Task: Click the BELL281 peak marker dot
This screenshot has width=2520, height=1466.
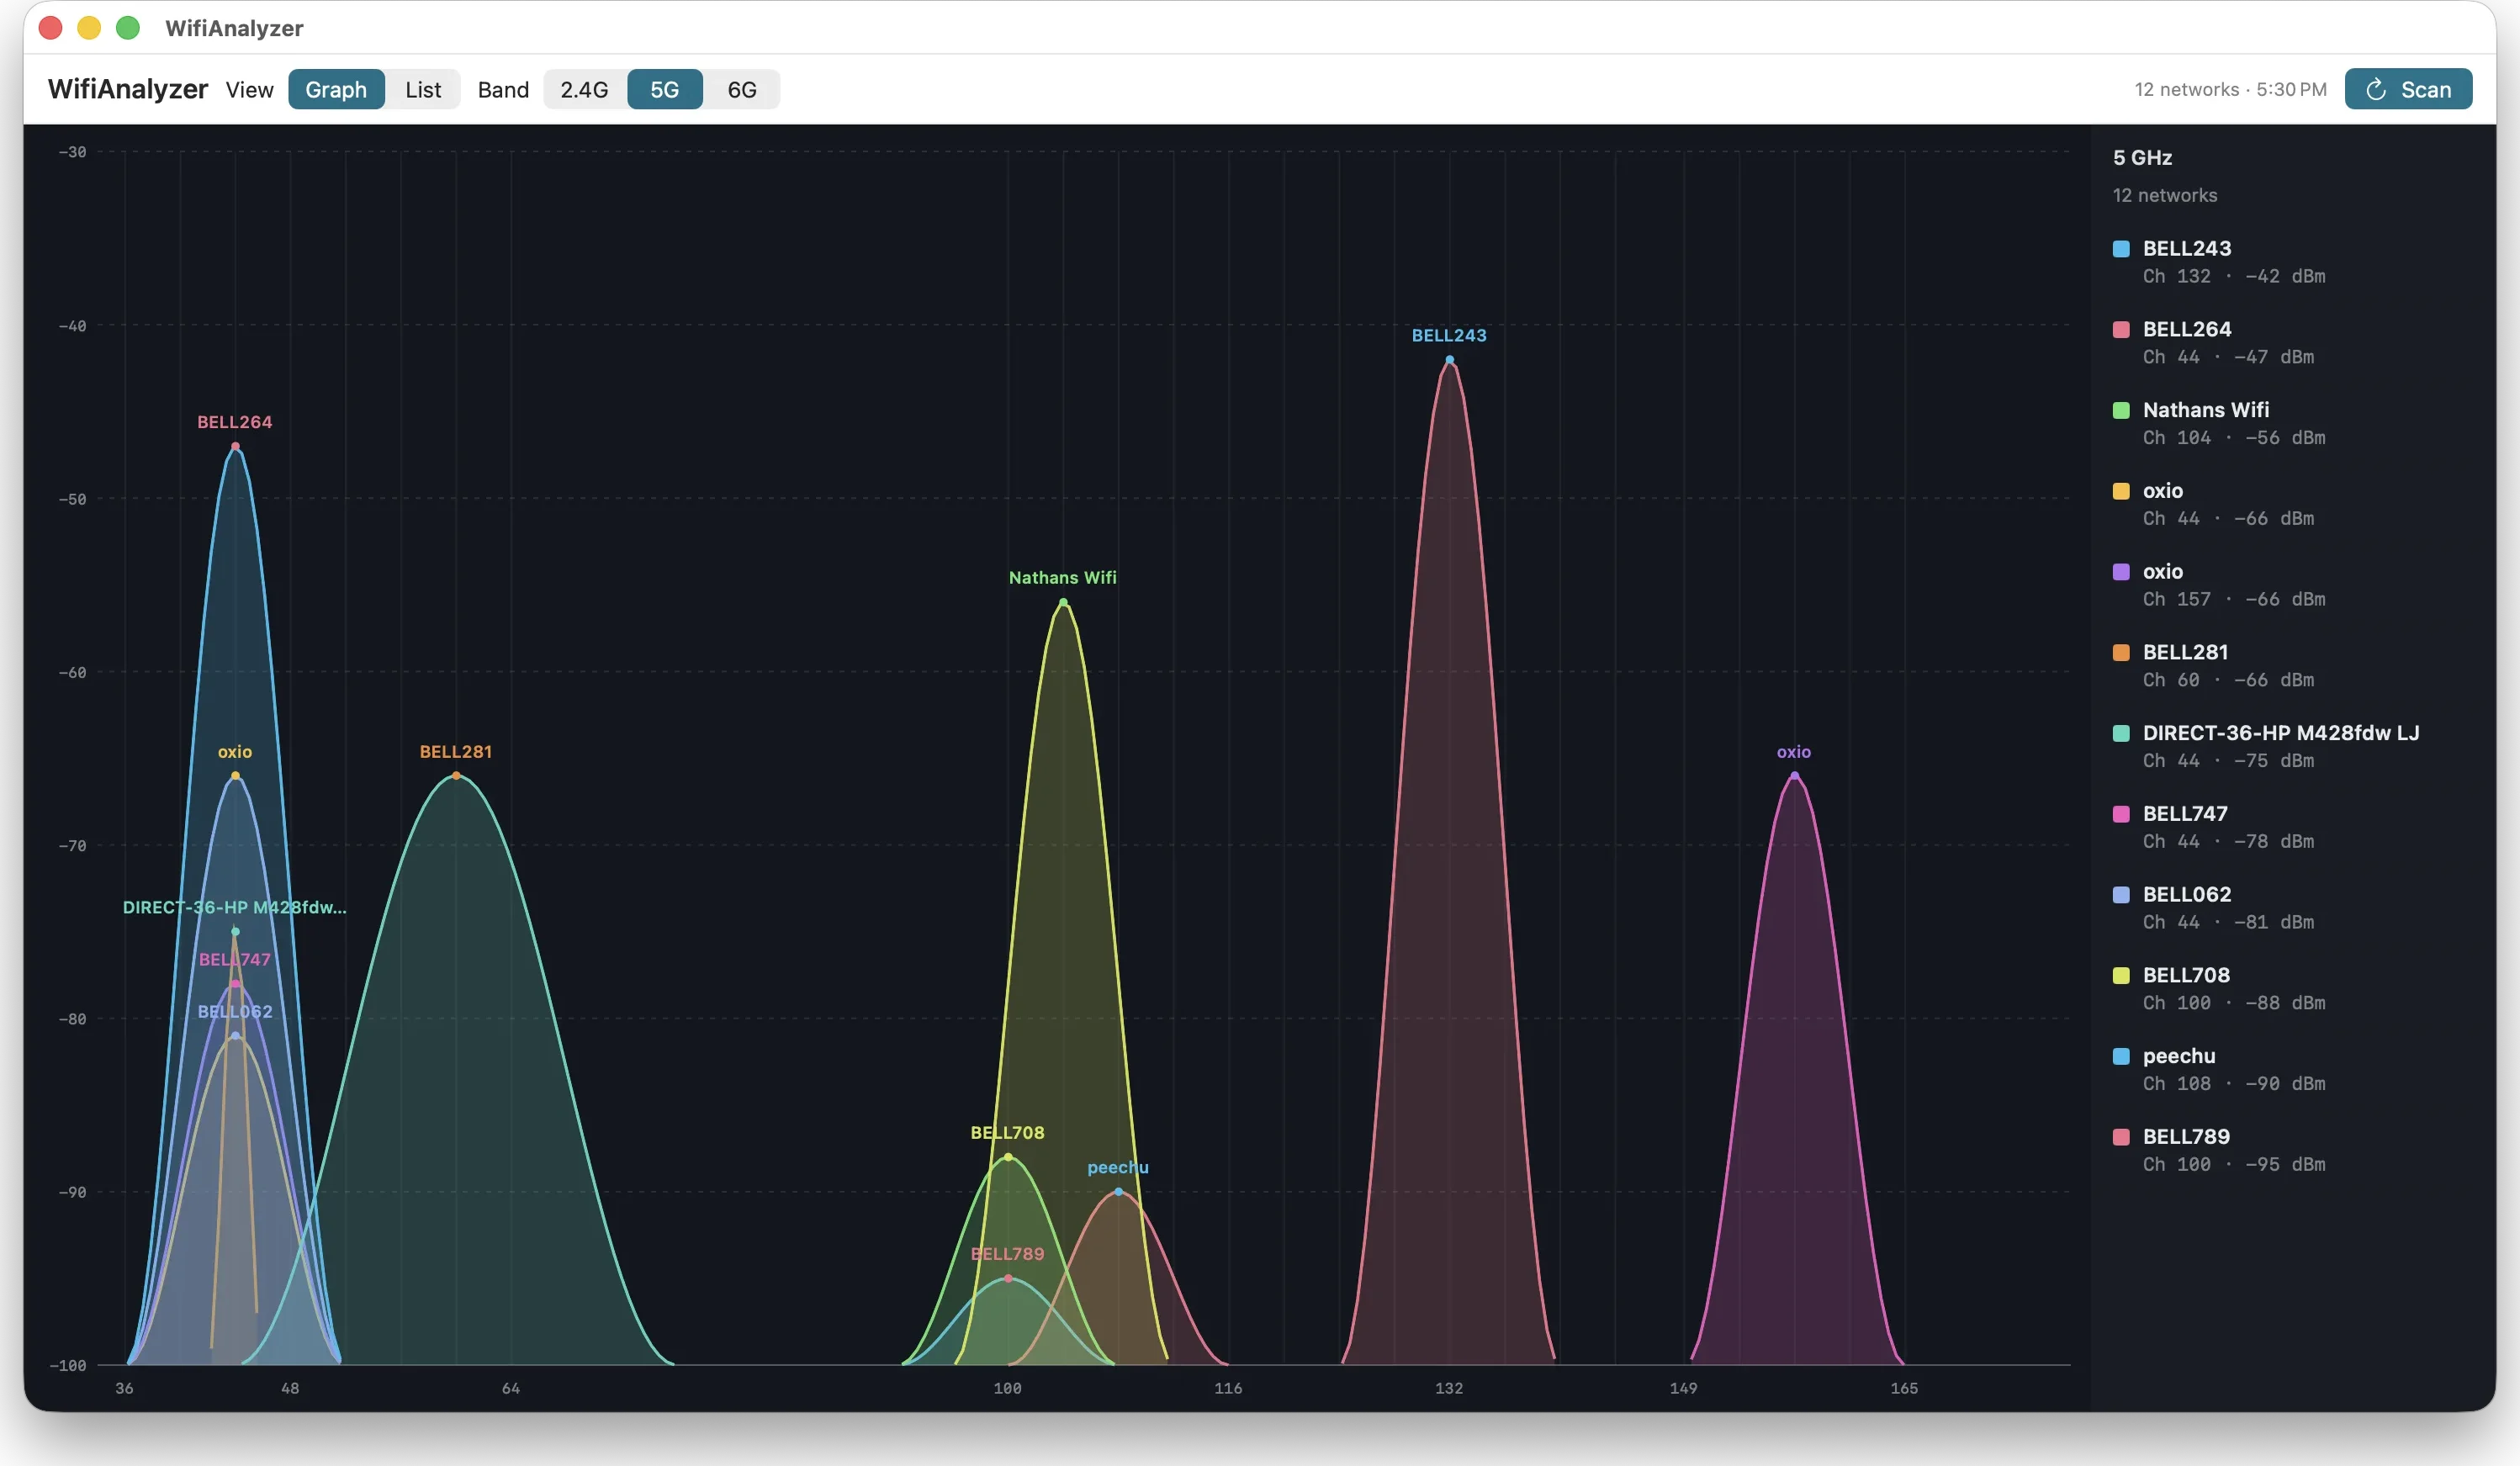Action: pos(456,776)
